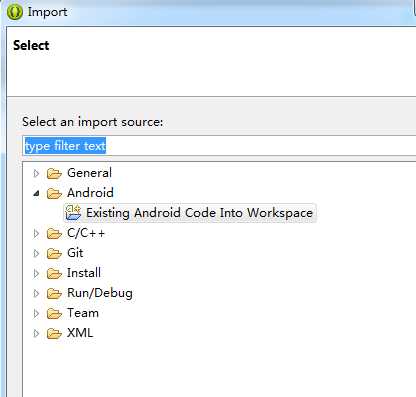Click the C/C++ folder icon
Viewport: 416px width, 397px height.
coord(54,233)
